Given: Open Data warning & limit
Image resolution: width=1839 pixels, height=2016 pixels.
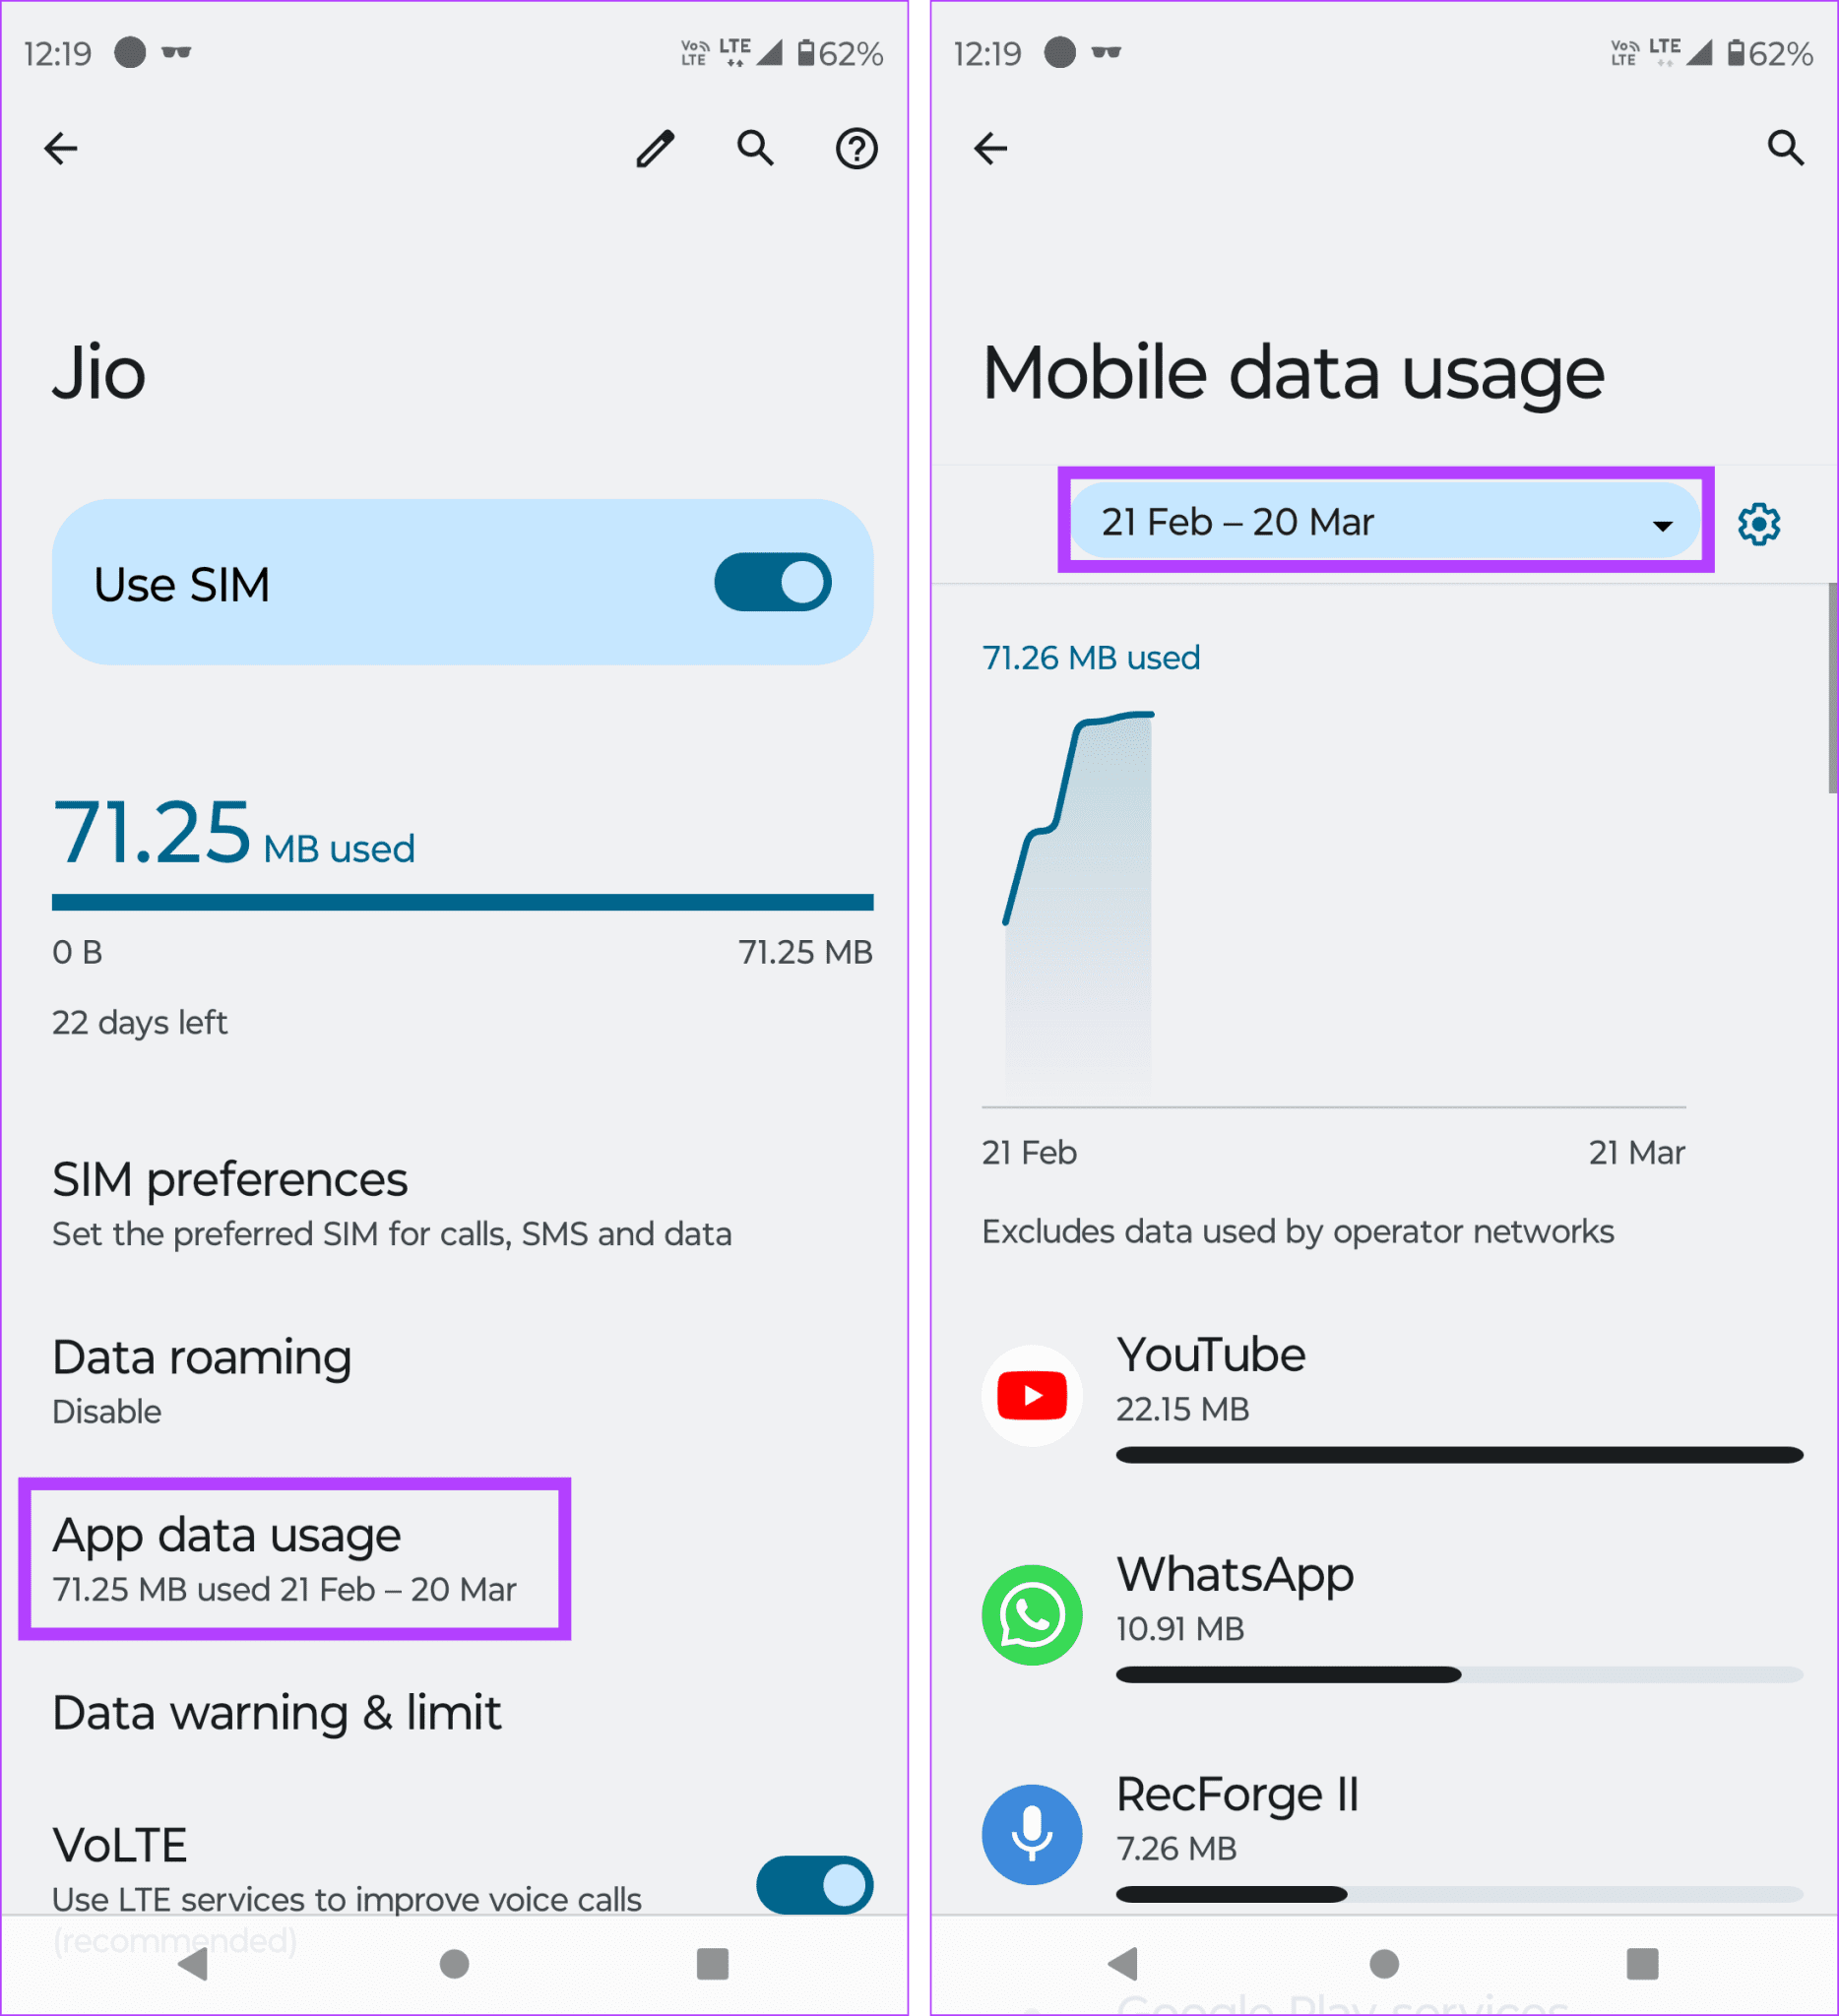Looking at the screenshot, I should [x=276, y=1713].
